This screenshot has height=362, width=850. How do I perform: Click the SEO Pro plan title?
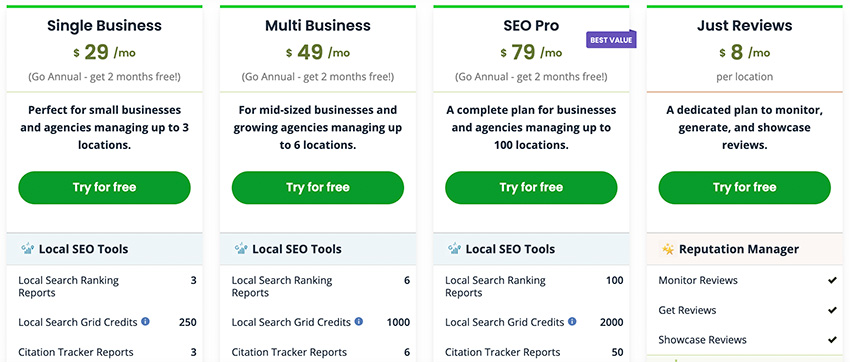531,25
